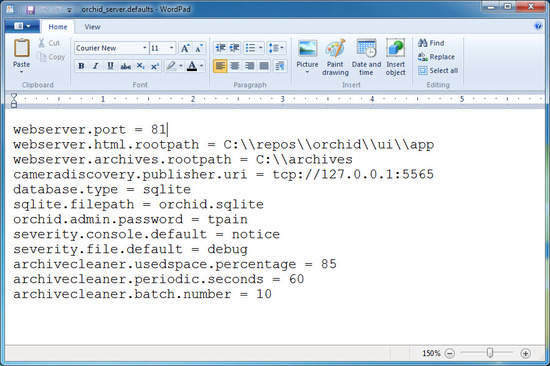Screen dimensions: 550x366
Task: Open the bullet list style dropdown
Action: tap(260, 48)
